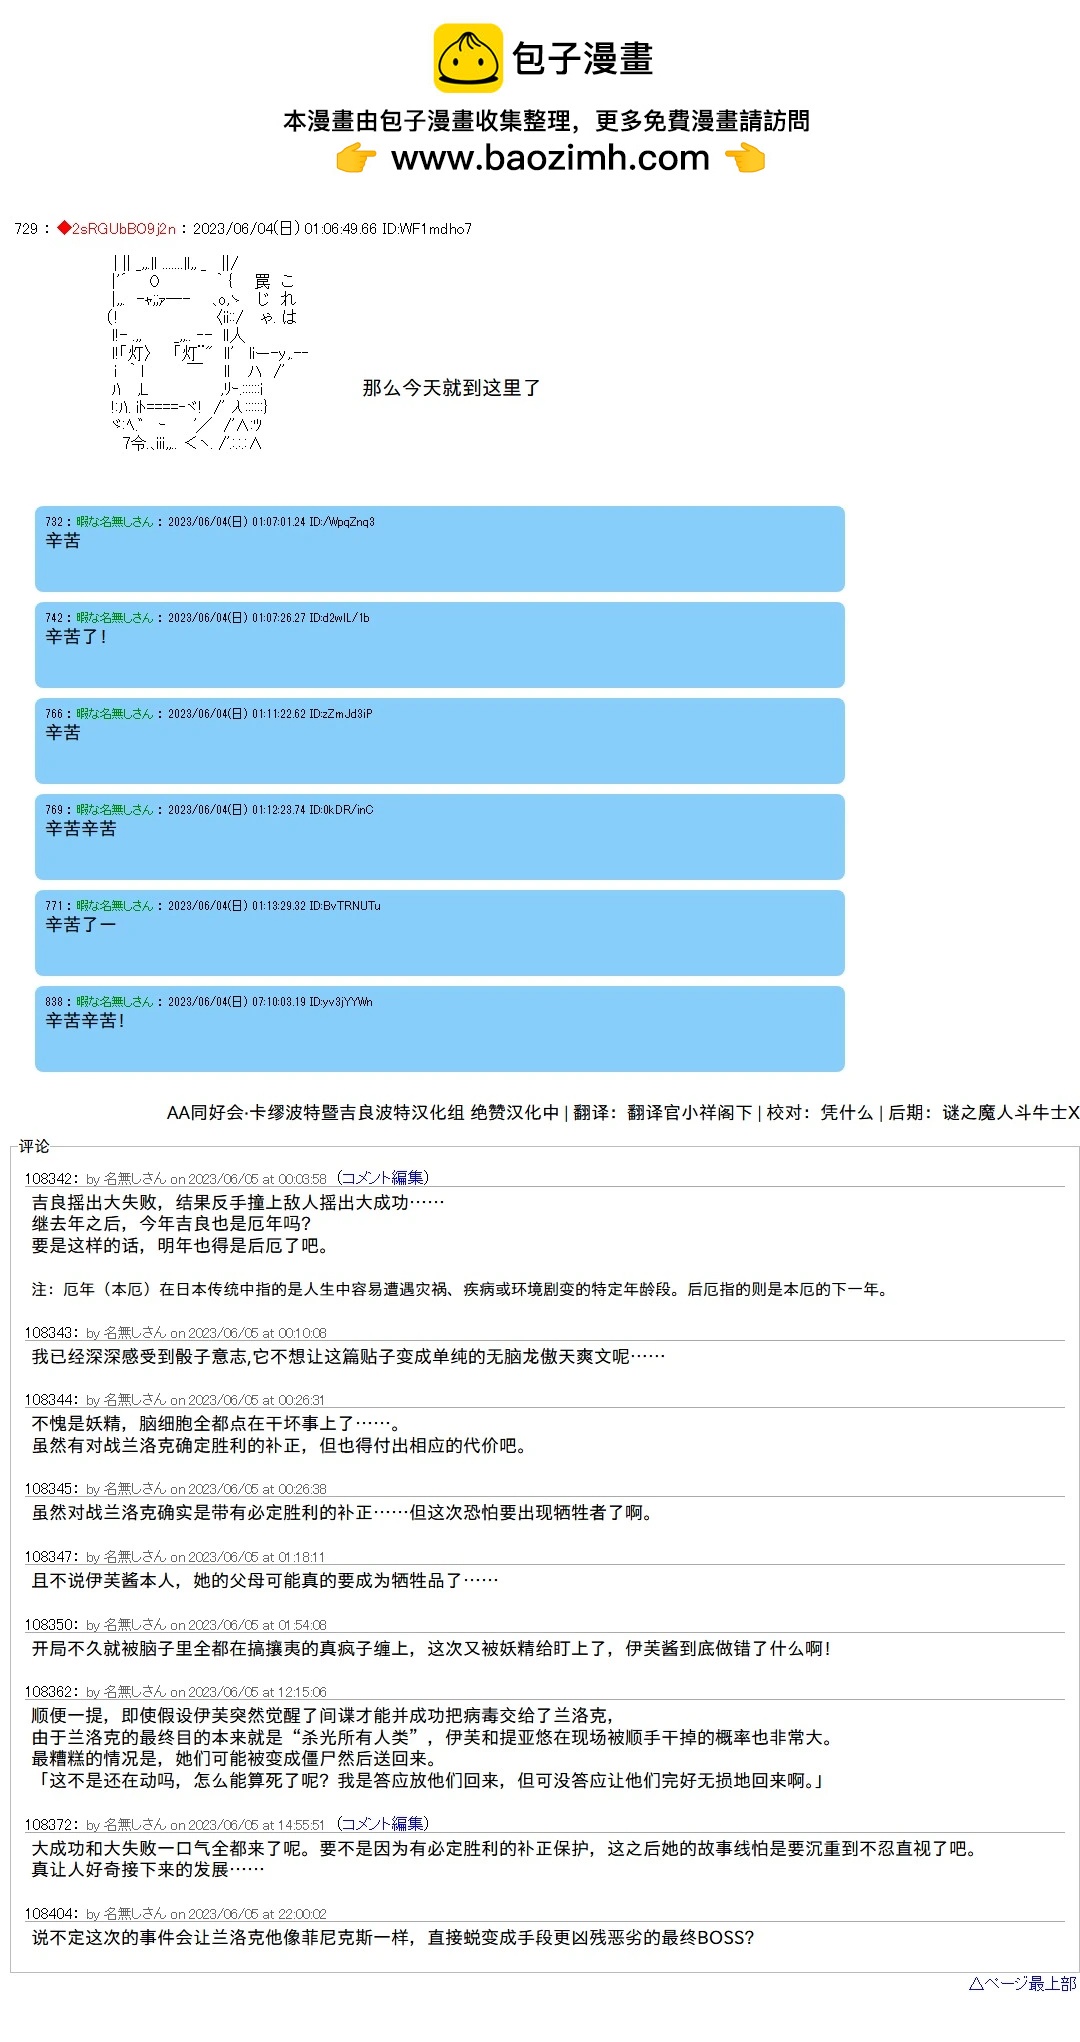Jump to top via ページ最上部 link
This screenshot has width=1080, height=2042.
click(x=1022, y=1984)
